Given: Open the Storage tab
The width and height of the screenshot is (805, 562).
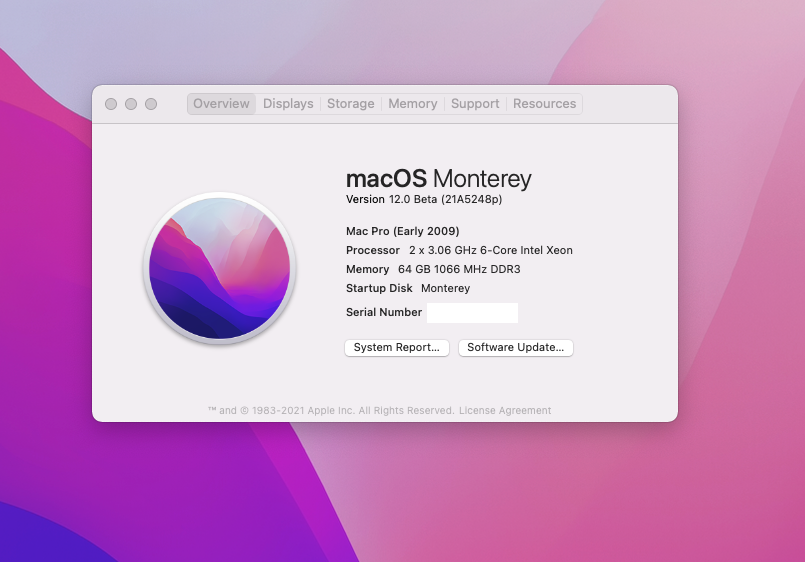Looking at the screenshot, I should tap(351, 104).
